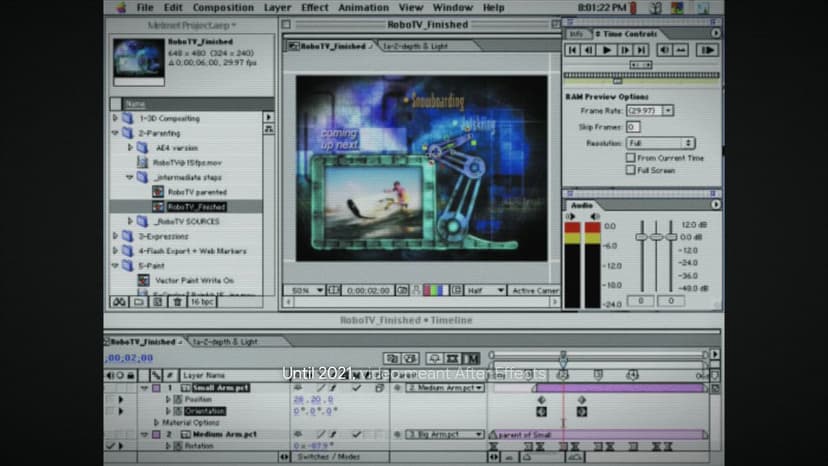828x466 pixels.
Task: Expand 4-Flash Export + Web Markers folder
Action: [x=115, y=251]
